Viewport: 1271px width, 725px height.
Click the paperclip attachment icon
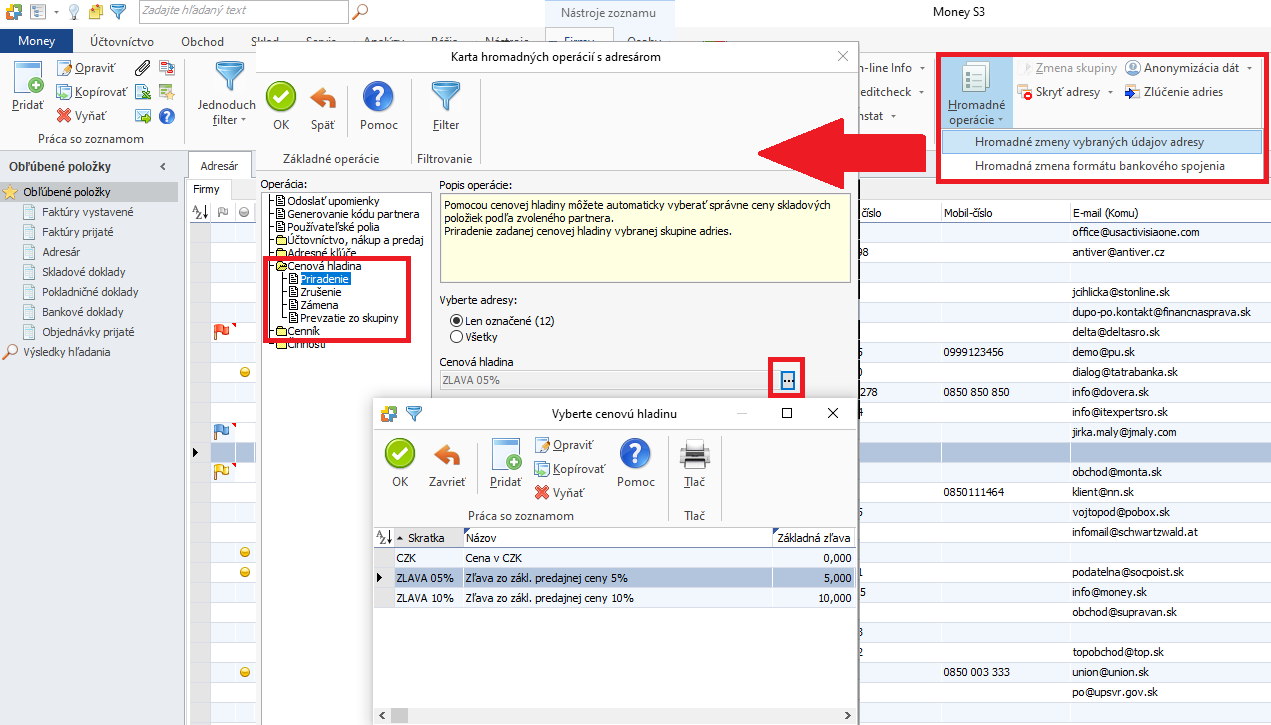tap(143, 68)
